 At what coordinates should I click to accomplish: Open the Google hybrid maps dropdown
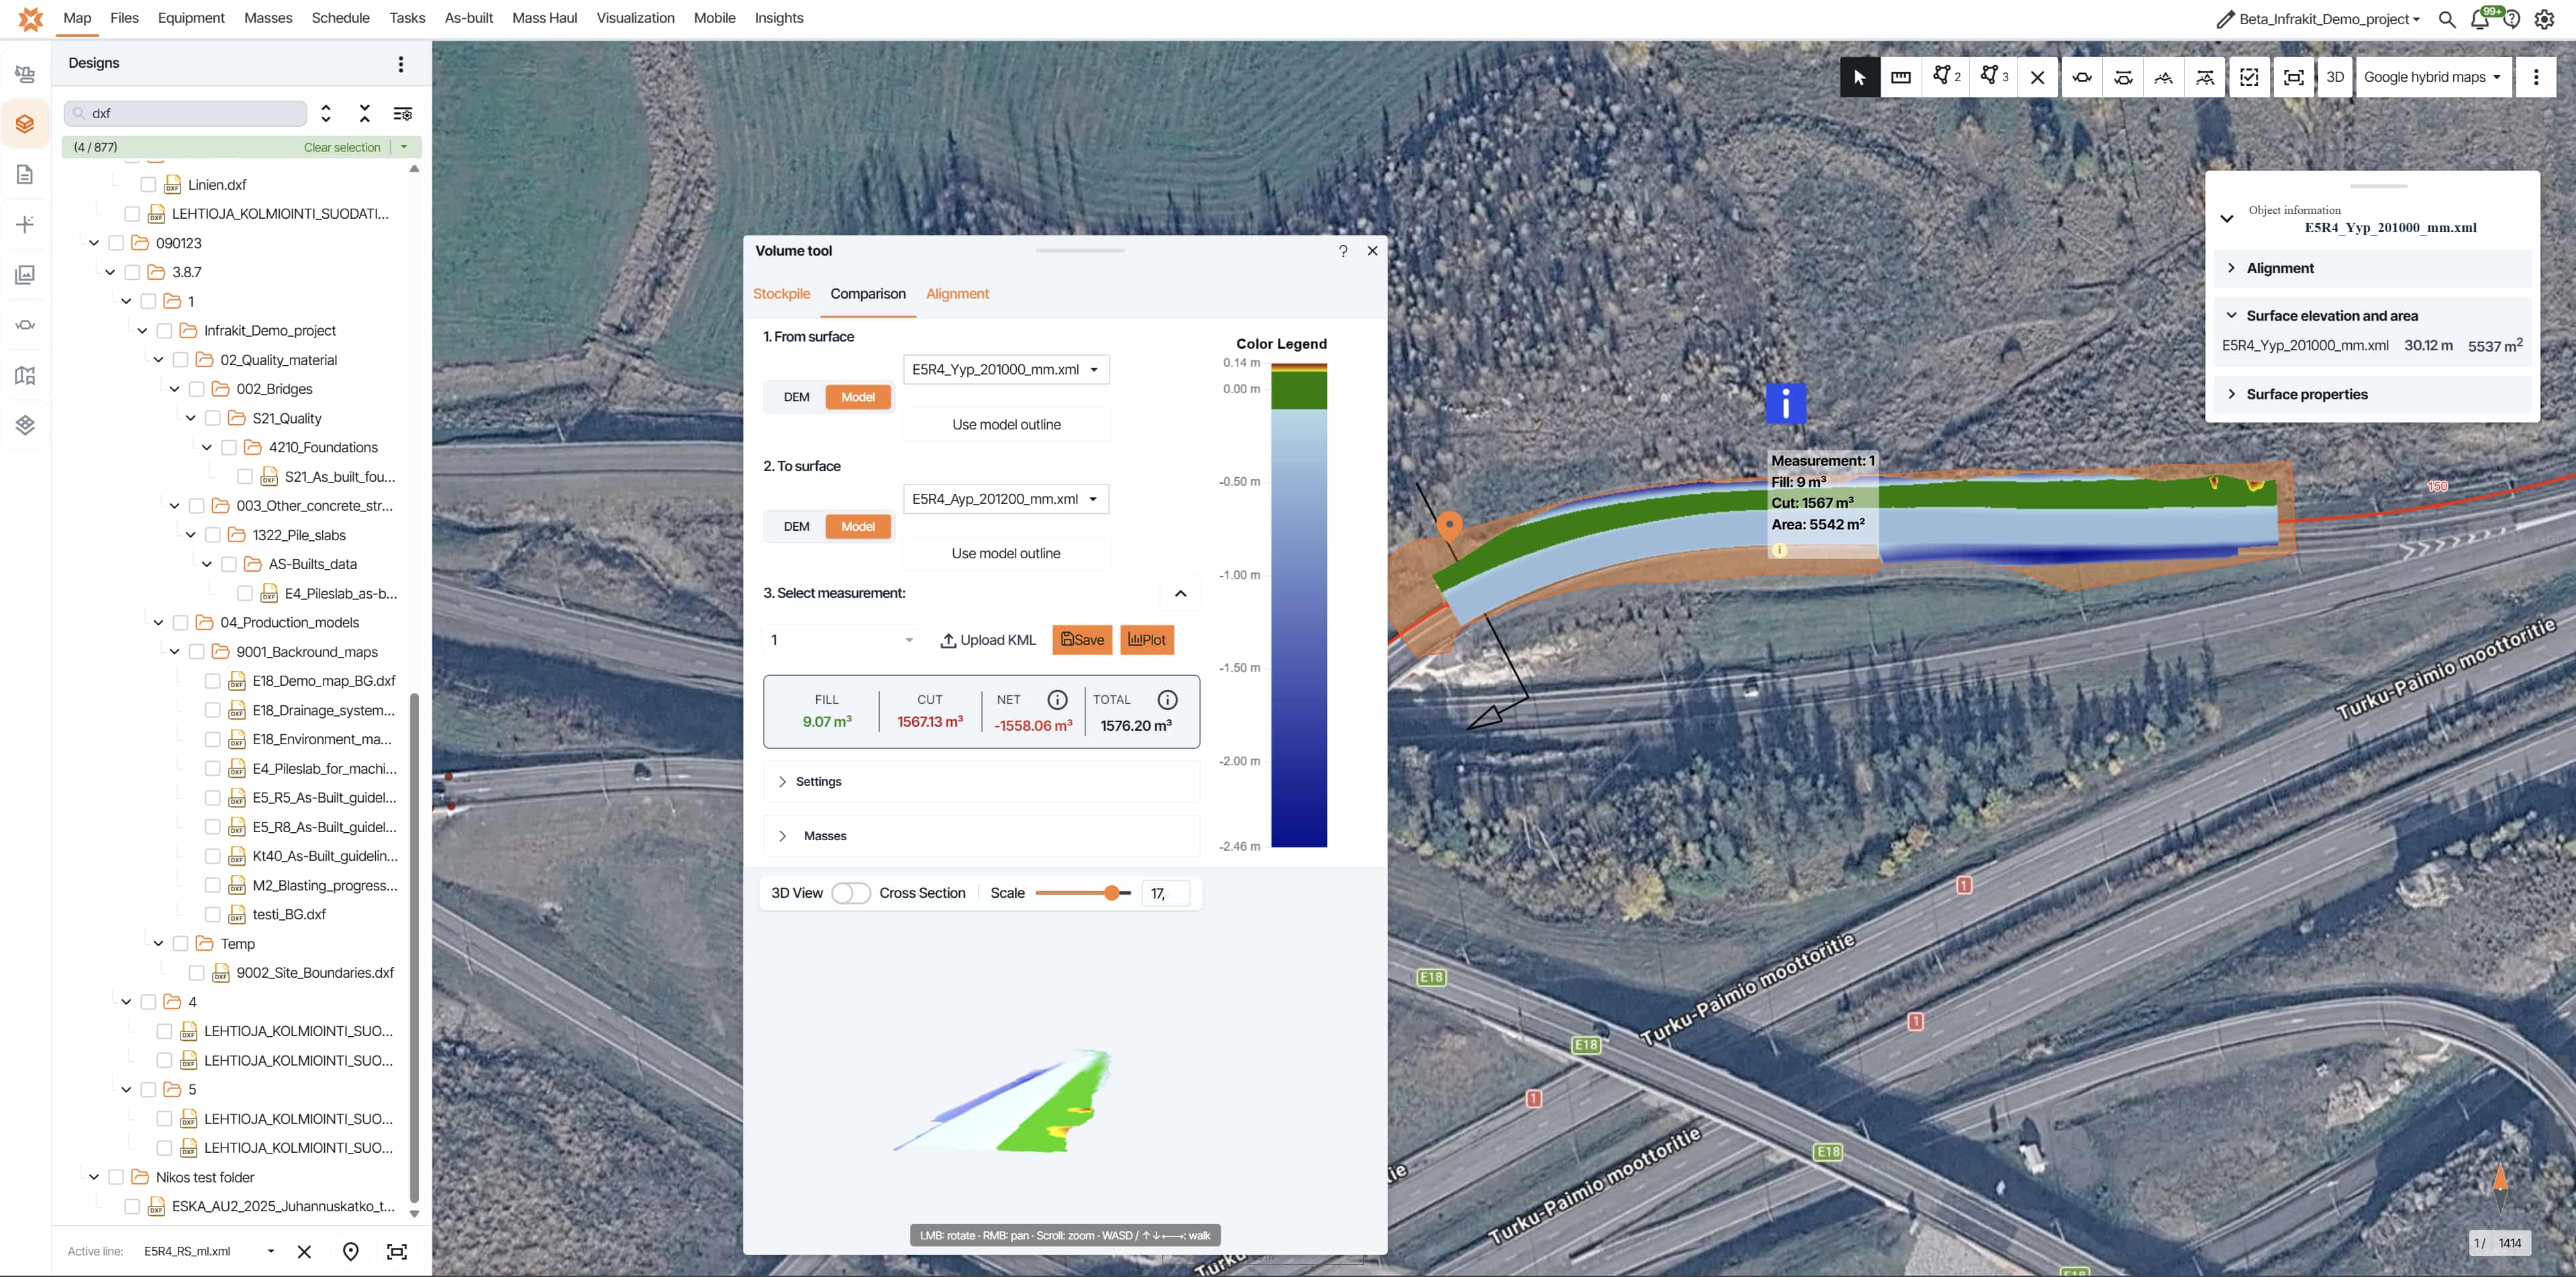pyautogui.click(x=2433, y=77)
